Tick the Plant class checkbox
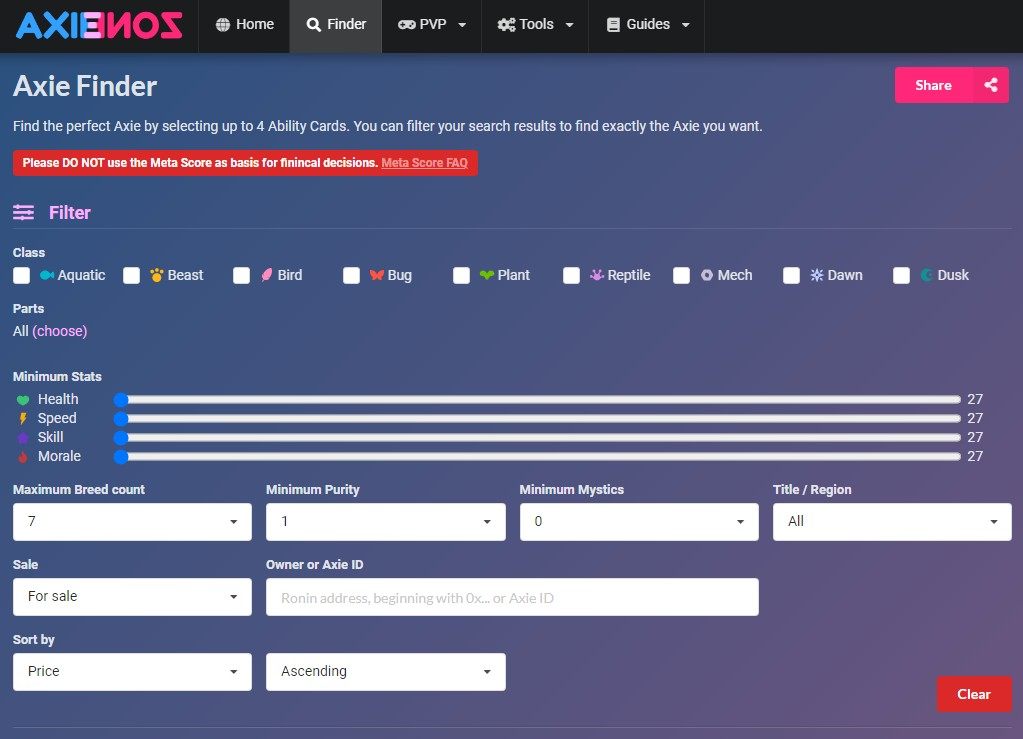This screenshot has height=739, width=1023. point(461,275)
